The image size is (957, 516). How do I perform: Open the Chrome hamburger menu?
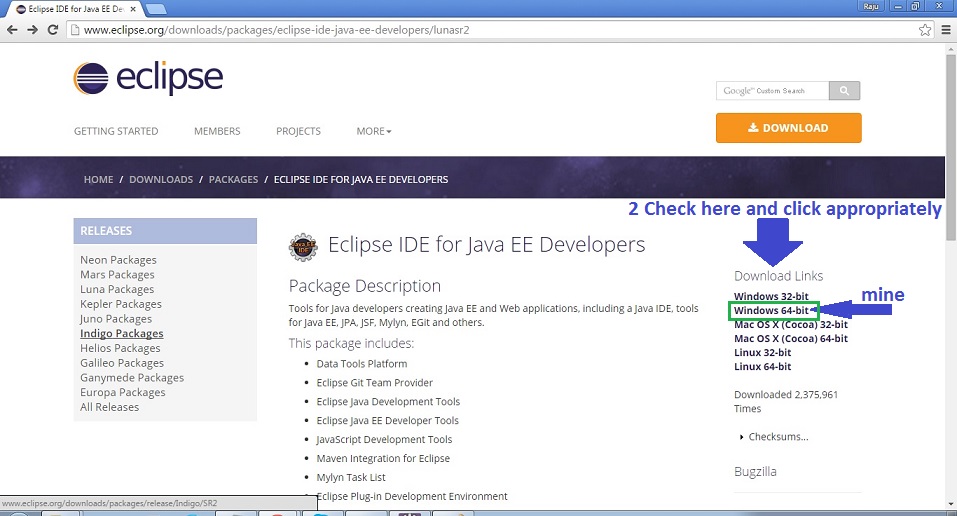(x=945, y=30)
